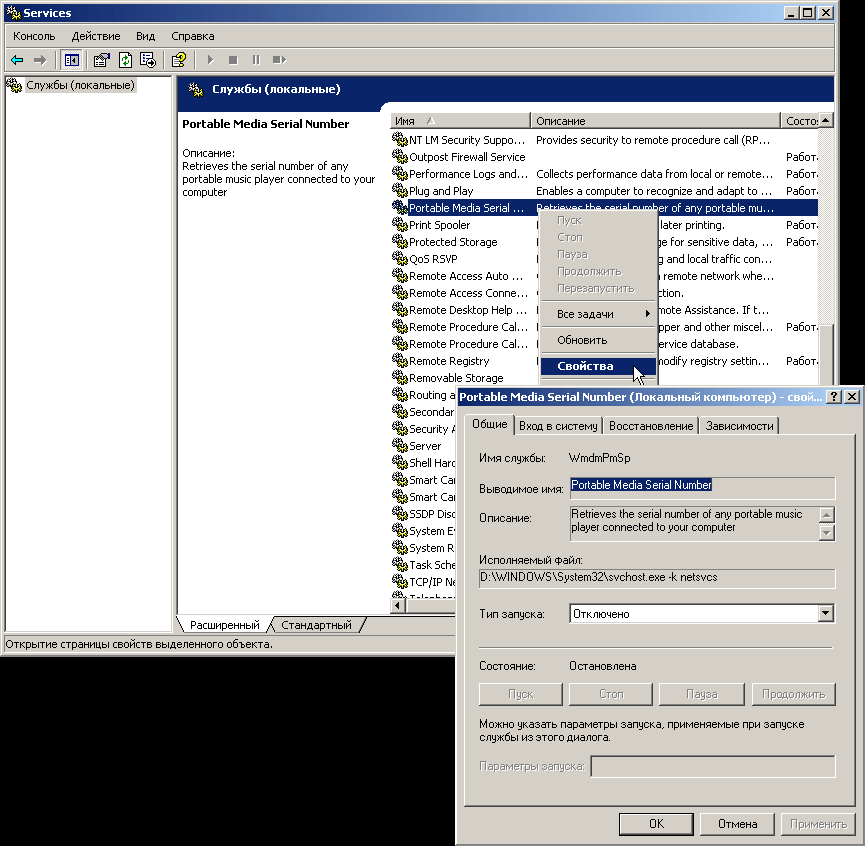The image size is (865, 846).
Task: Click gear icon of Removable Storage service
Action: point(399,377)
